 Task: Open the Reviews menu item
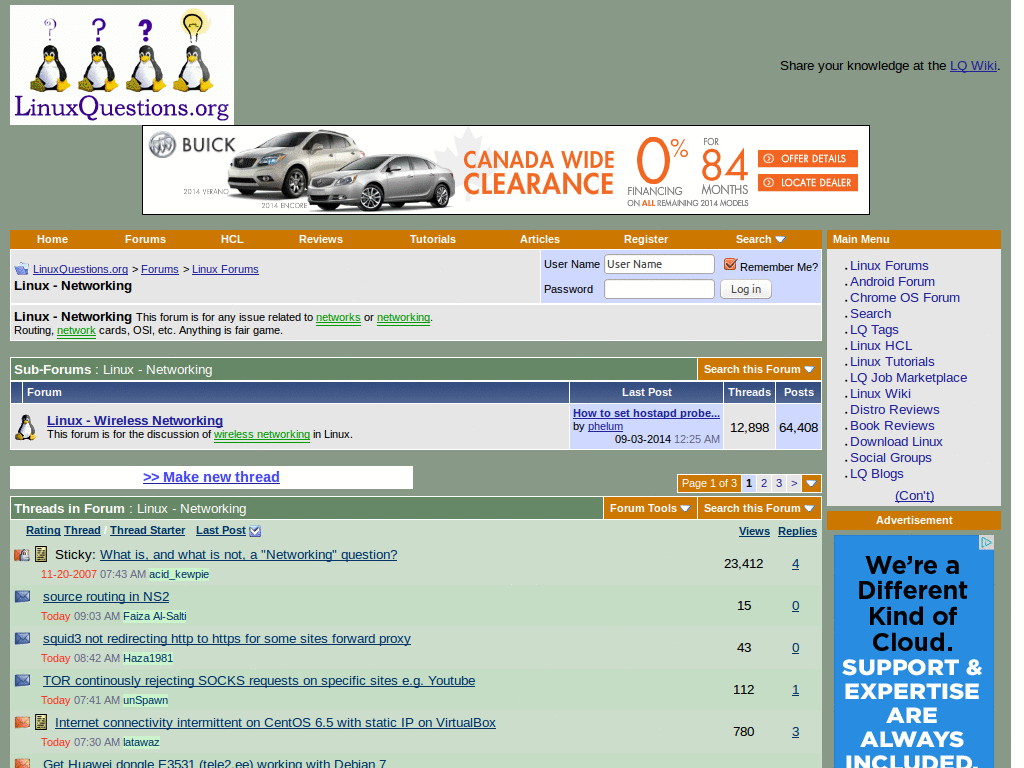click(321, 239)
